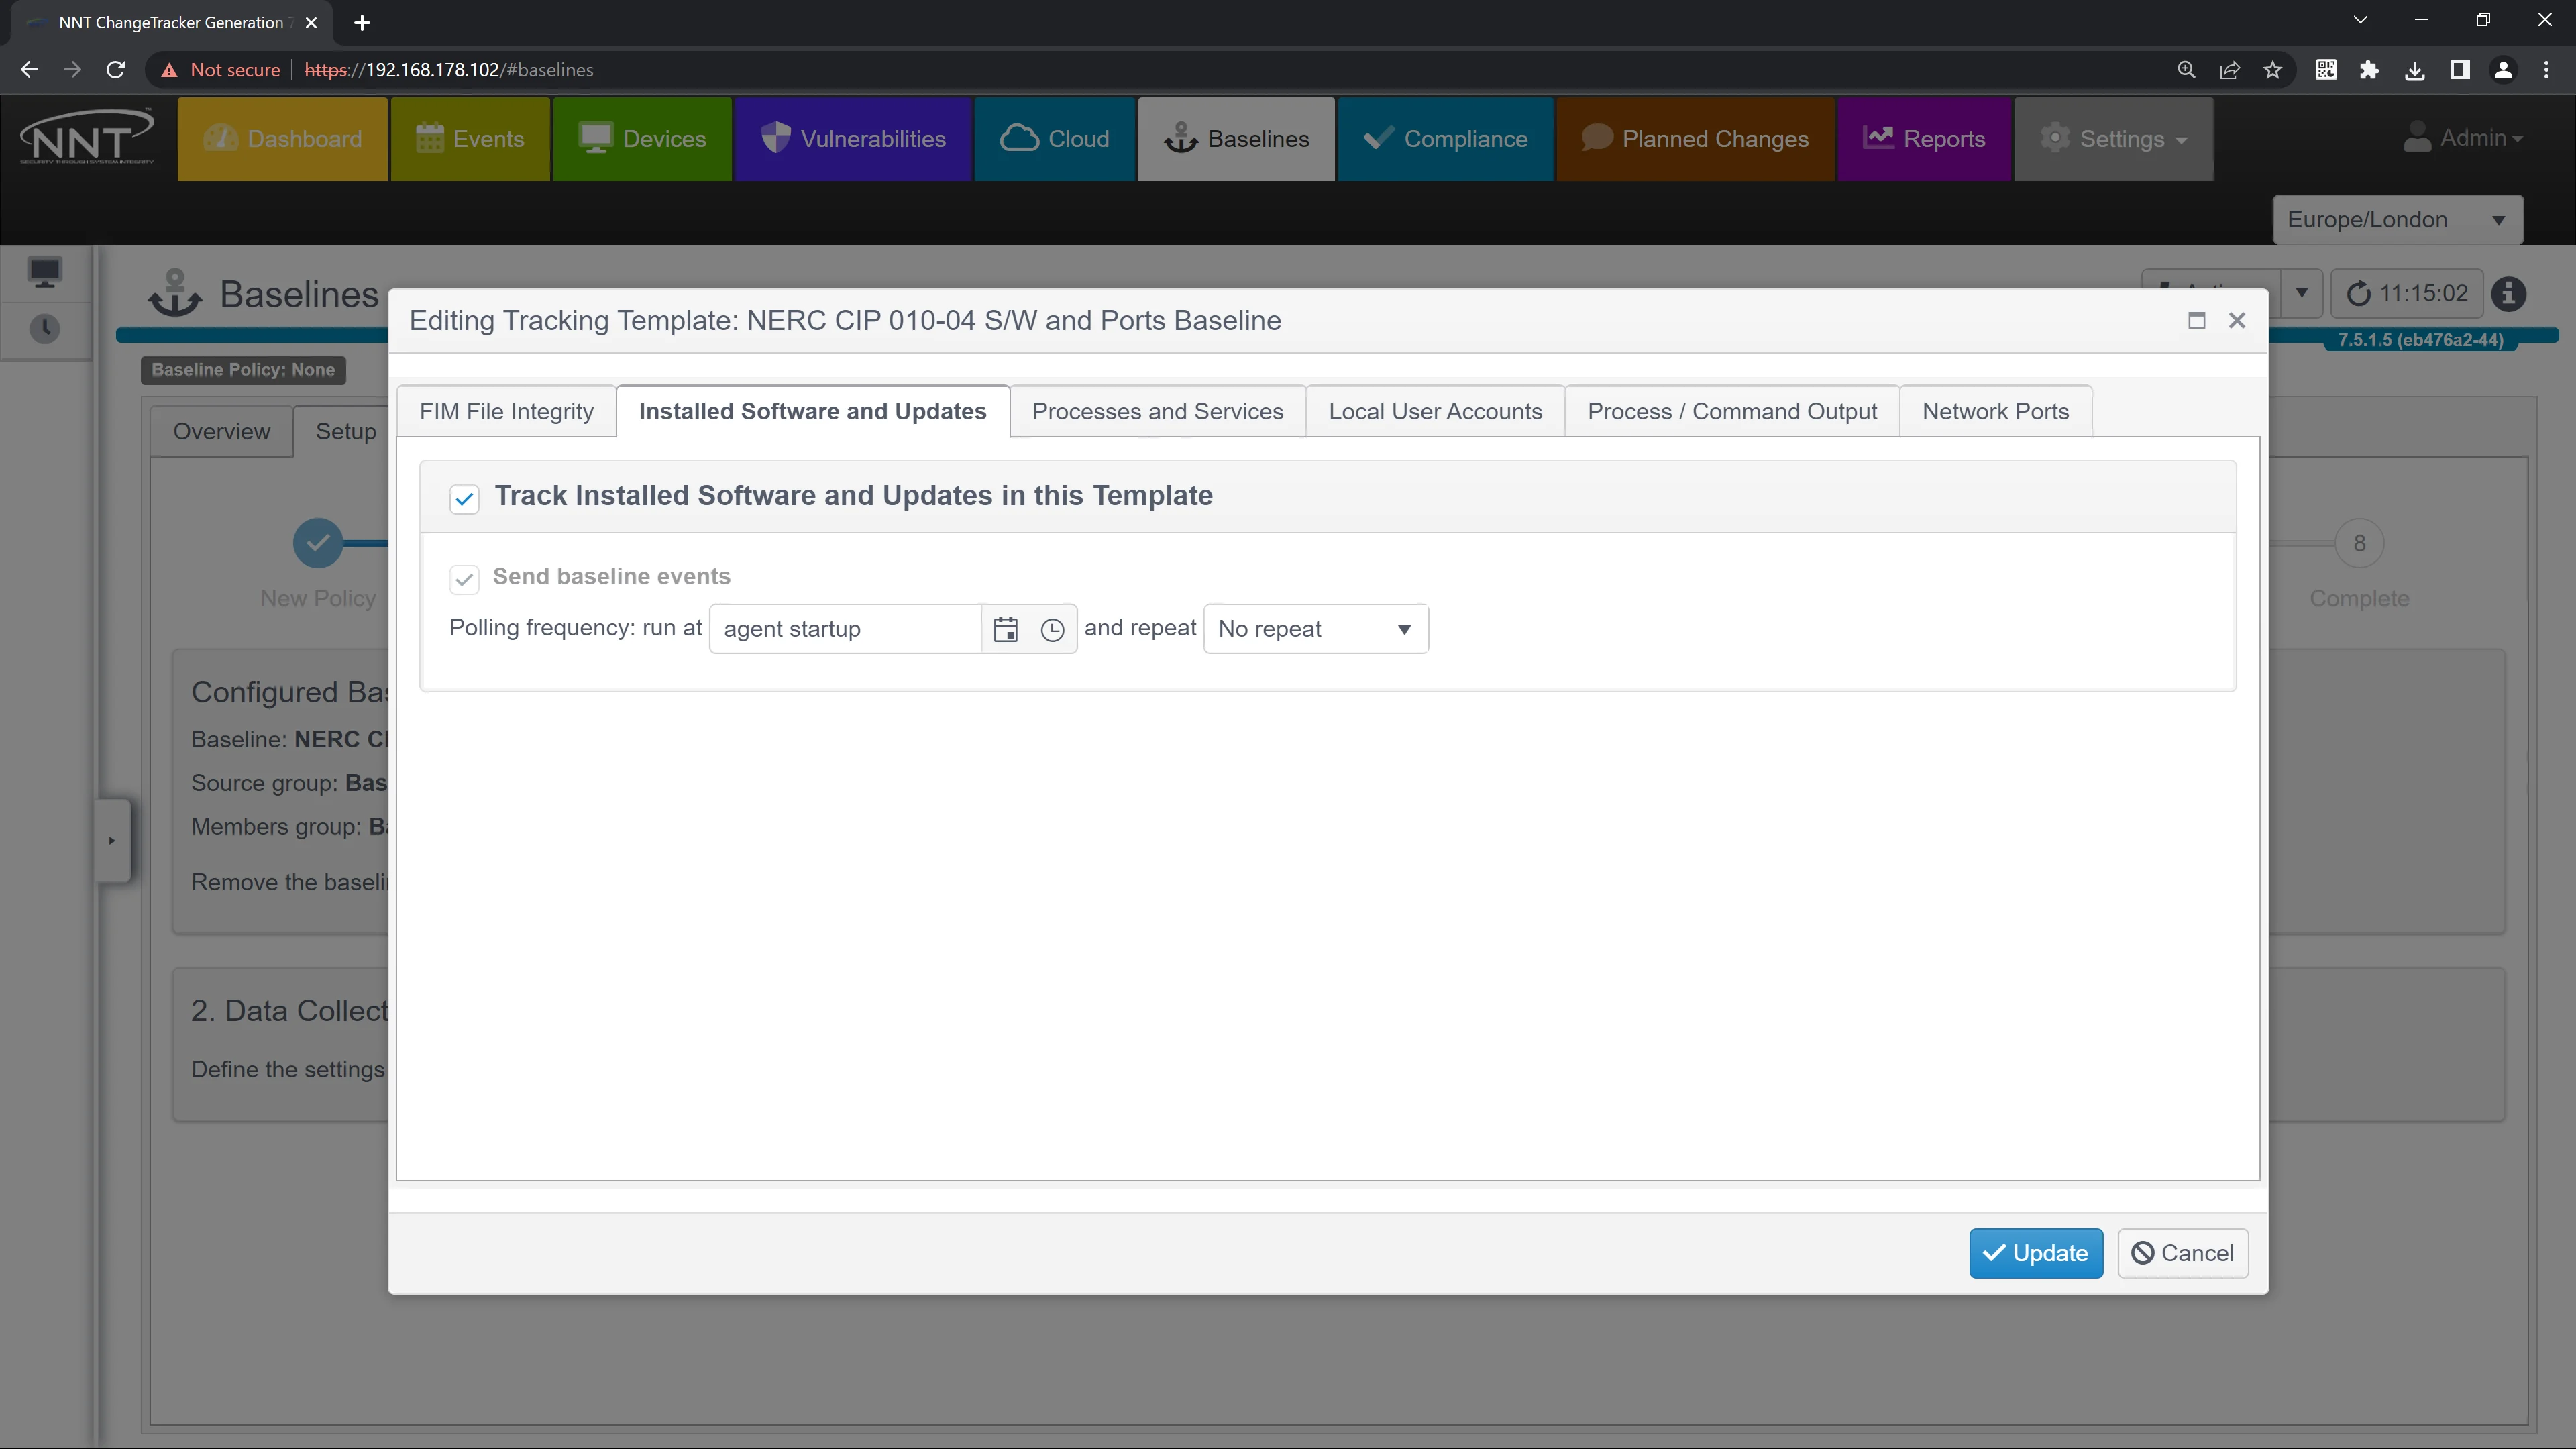This screenshot has width=2576, height=1449.
Task: Open the Overview tab on Baselines page
Action: (x=221, y=431)
